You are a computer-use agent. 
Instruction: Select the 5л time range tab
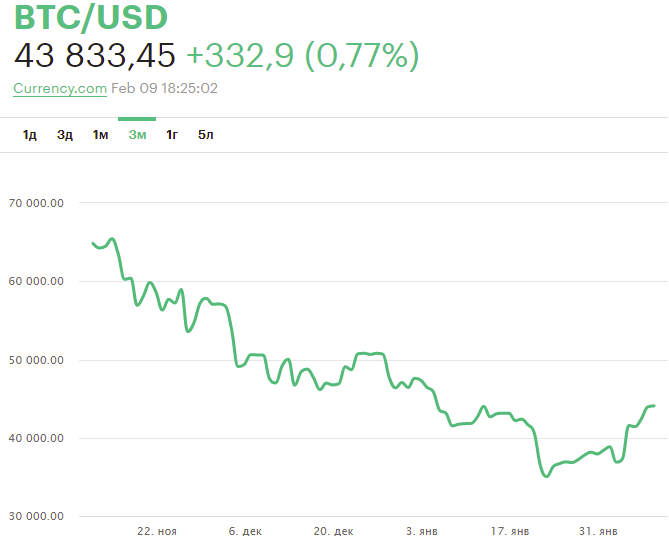[206, 135]
